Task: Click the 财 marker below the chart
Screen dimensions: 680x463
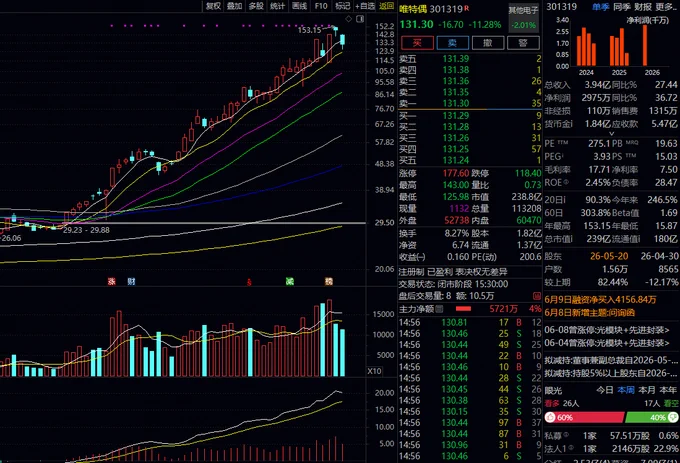Action: [131, 282]
